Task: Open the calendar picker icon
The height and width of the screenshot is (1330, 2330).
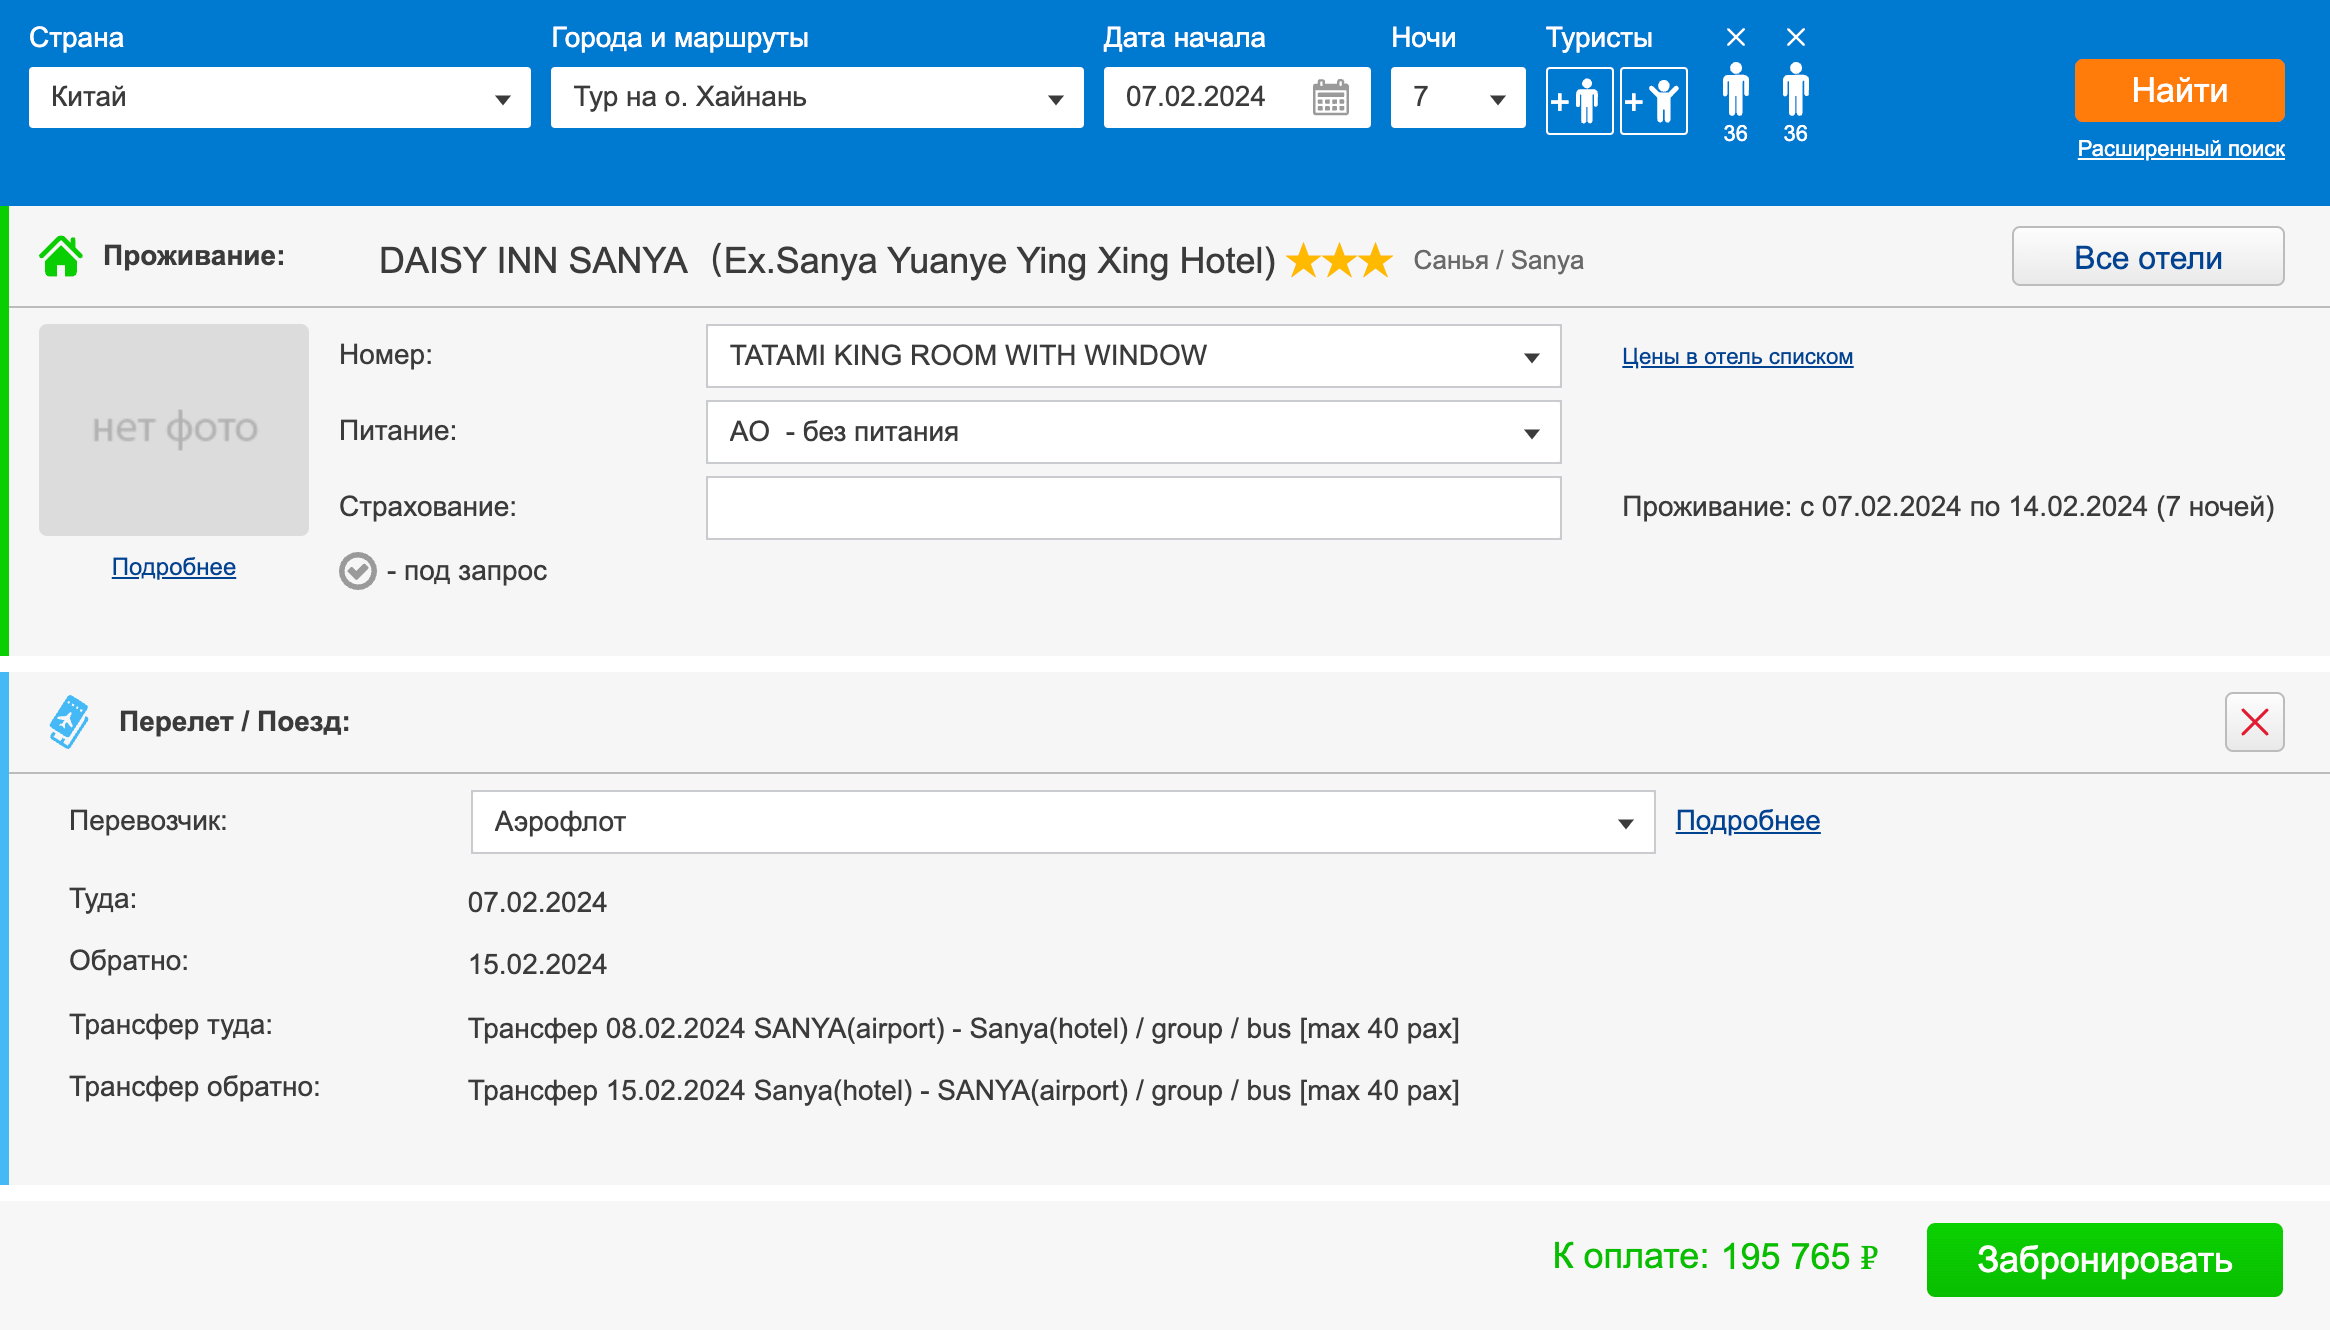Action: pyautogui.click(x=1330, y=98)
